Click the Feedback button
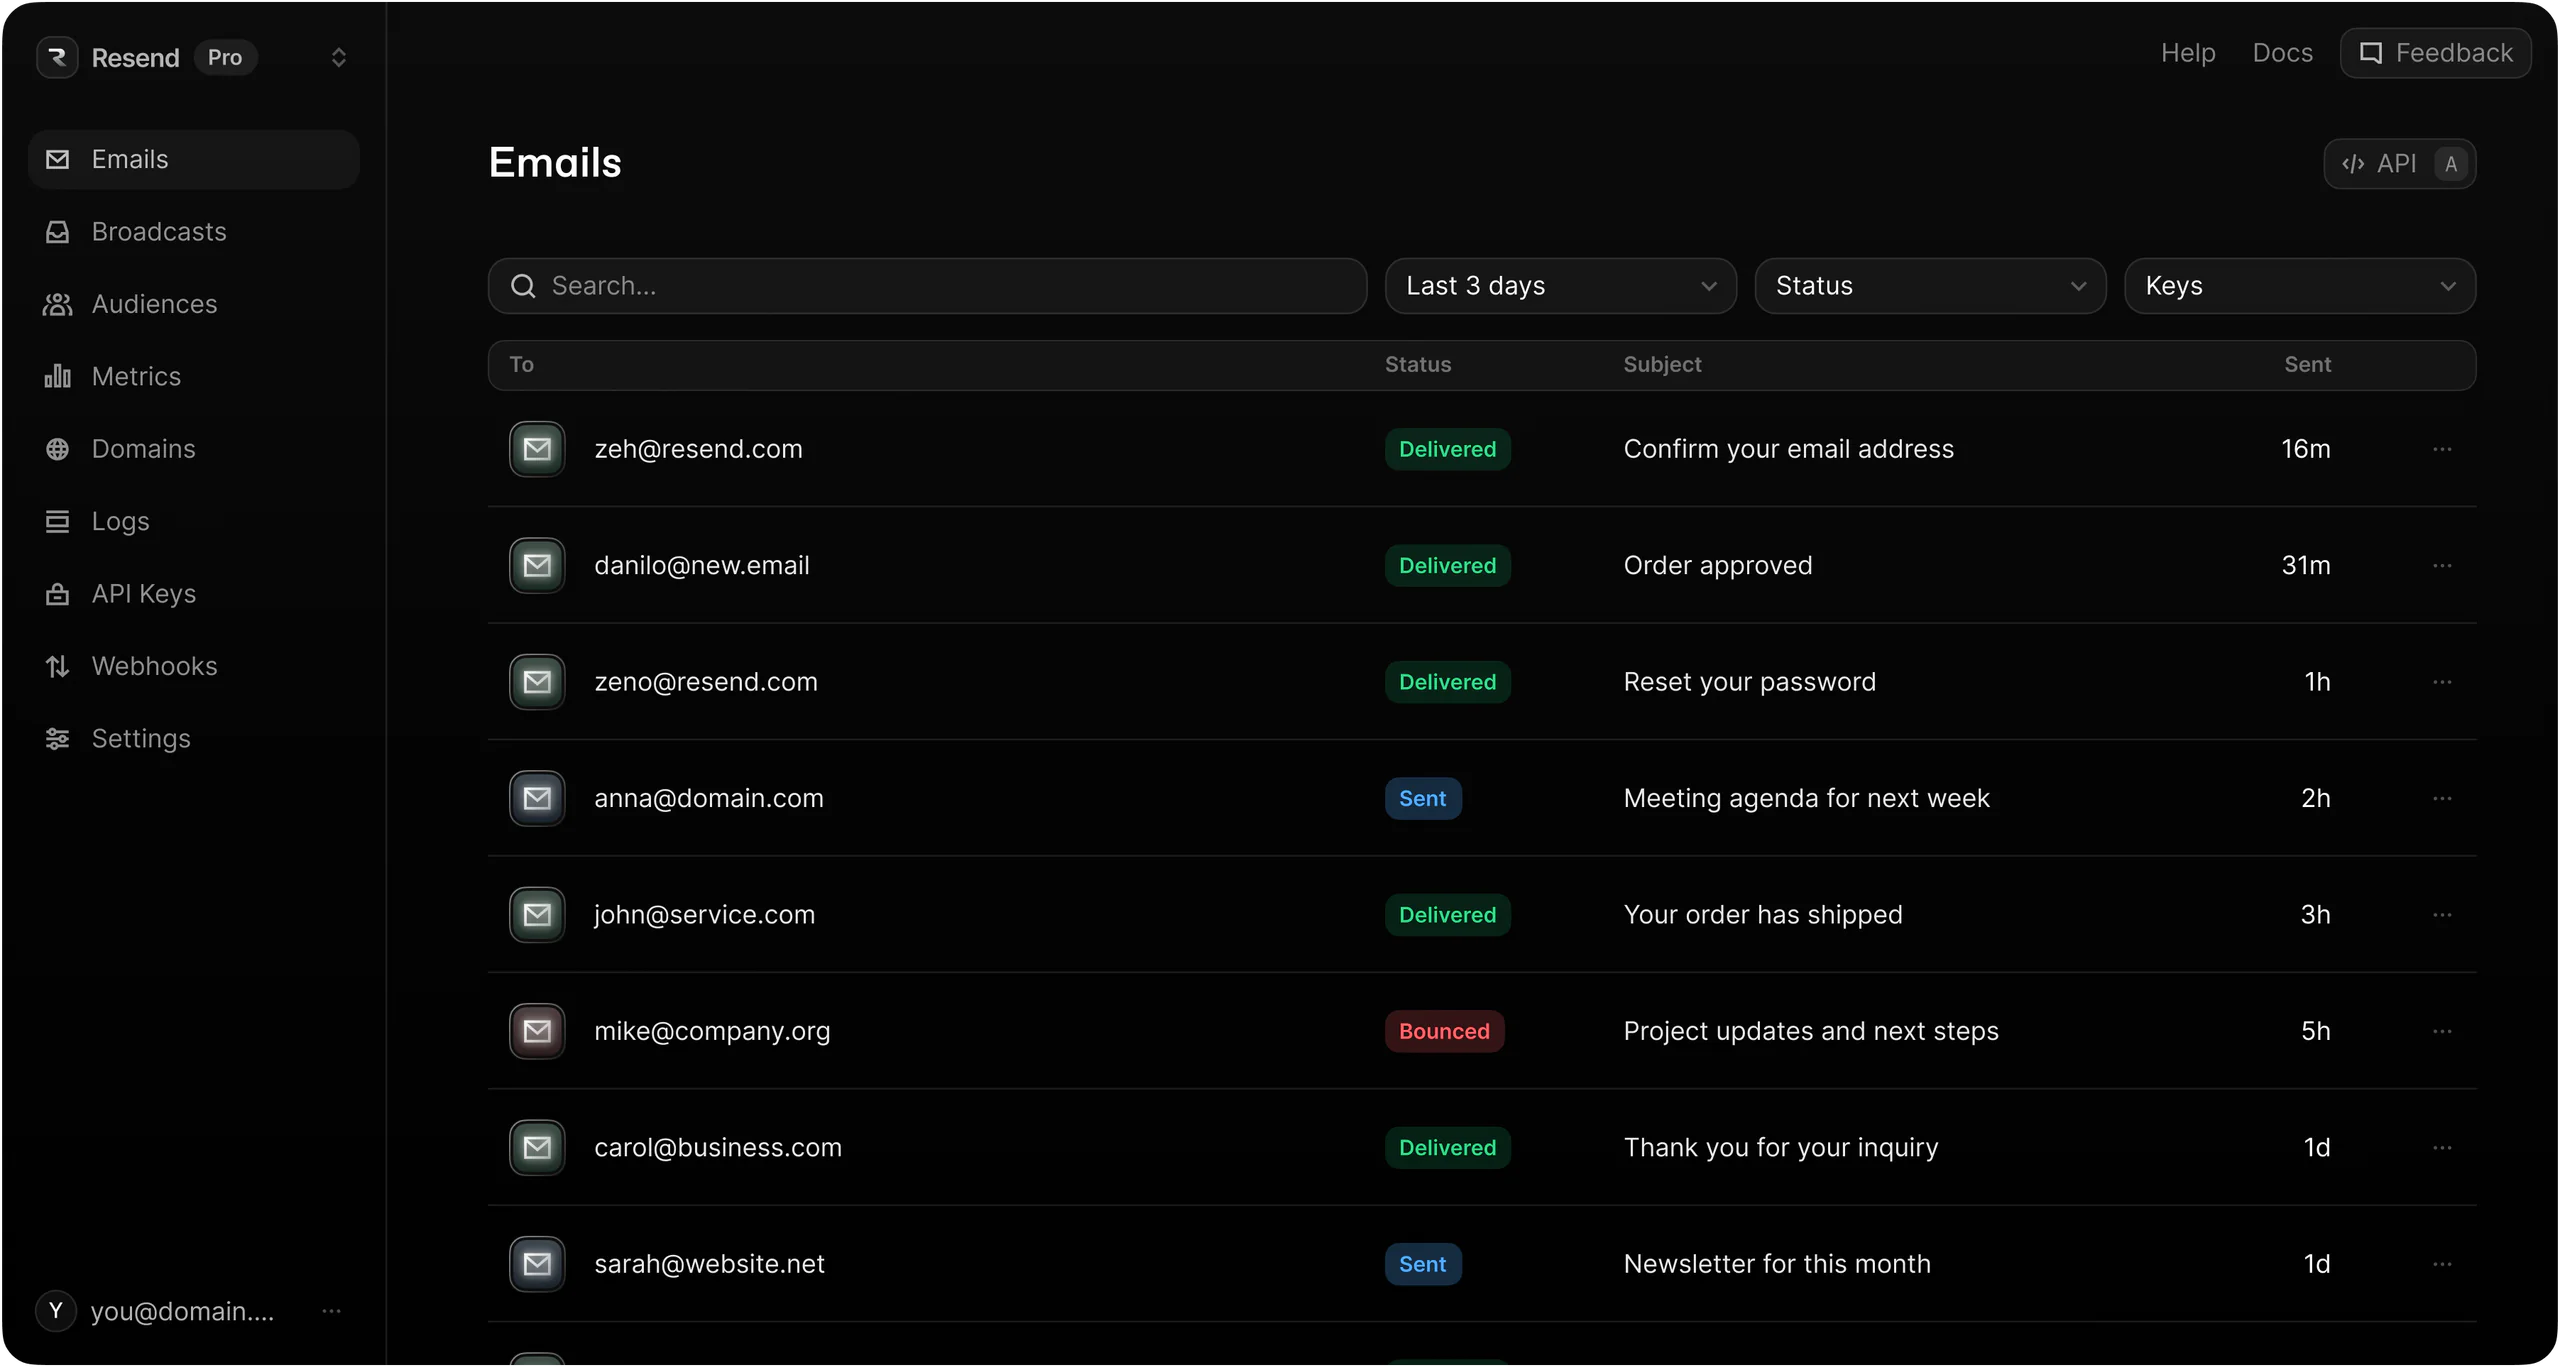2560x1367 pixels. click(x=2435, y=53)
